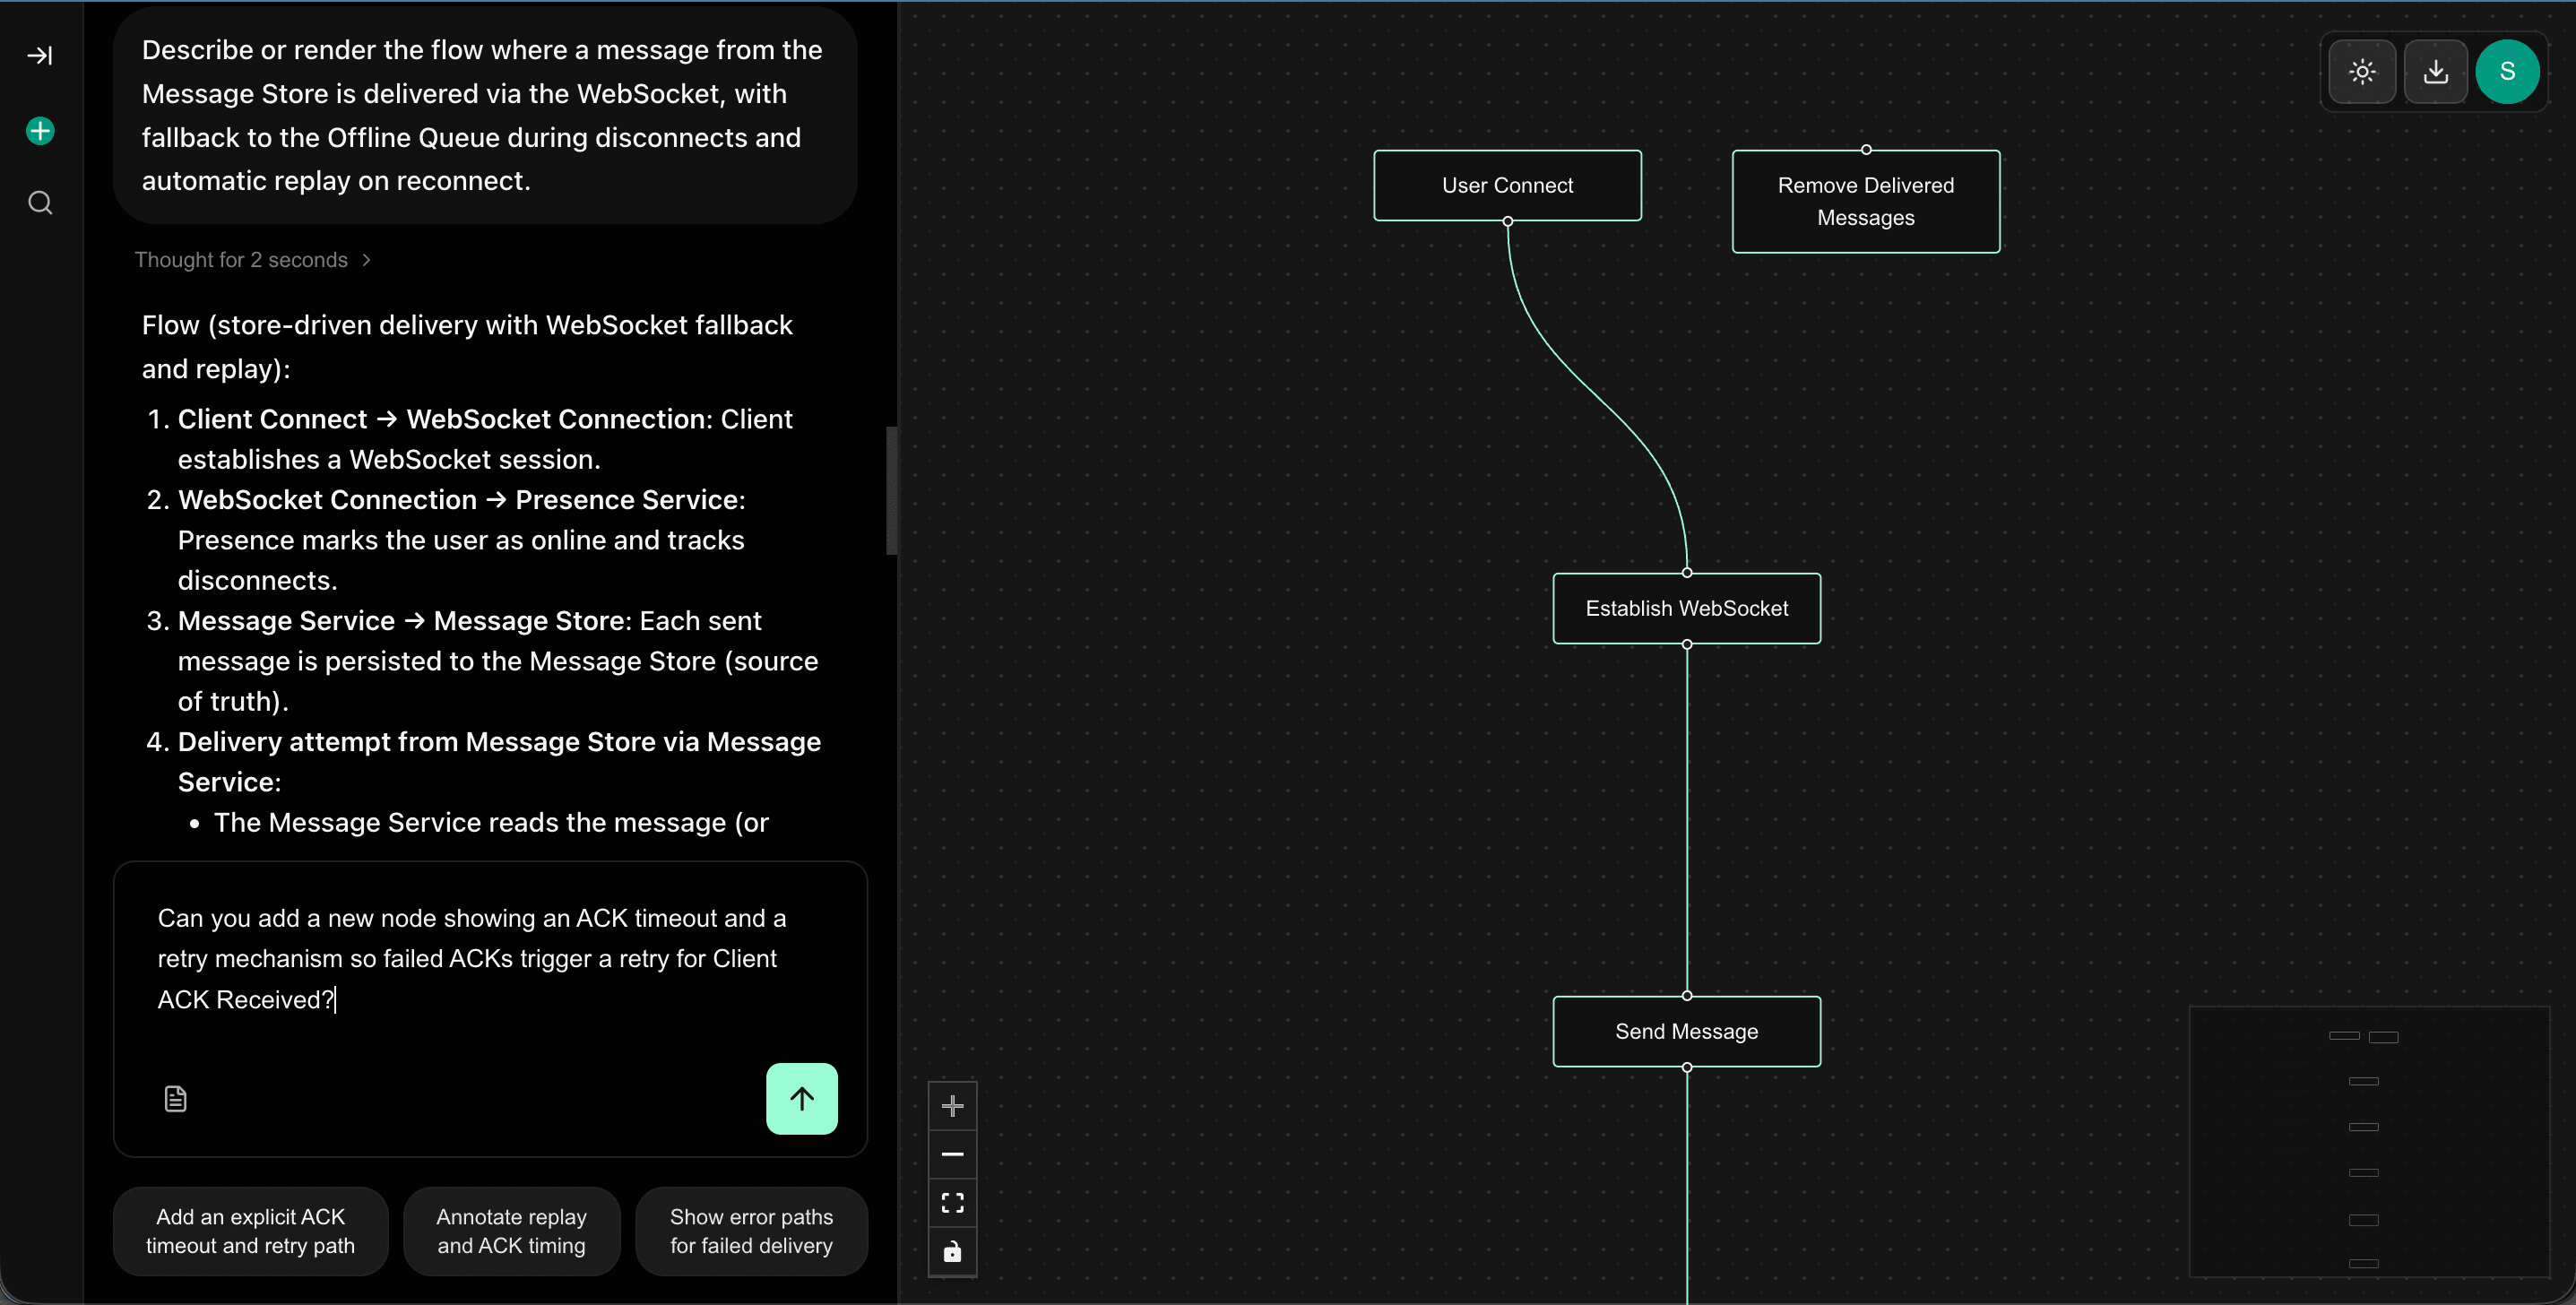Image resolution: width=2576 pixels, height=1305 pixels.
Task: Toggle canvas interactivity lock
Action: pyautogui.click(x=952, y=1251)
